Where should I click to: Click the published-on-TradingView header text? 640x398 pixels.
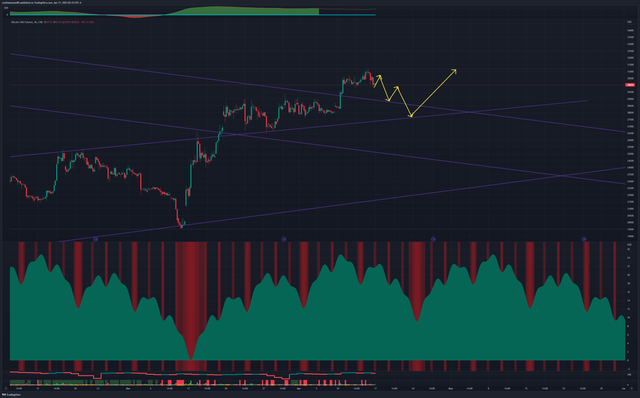[x=41, y=2]
